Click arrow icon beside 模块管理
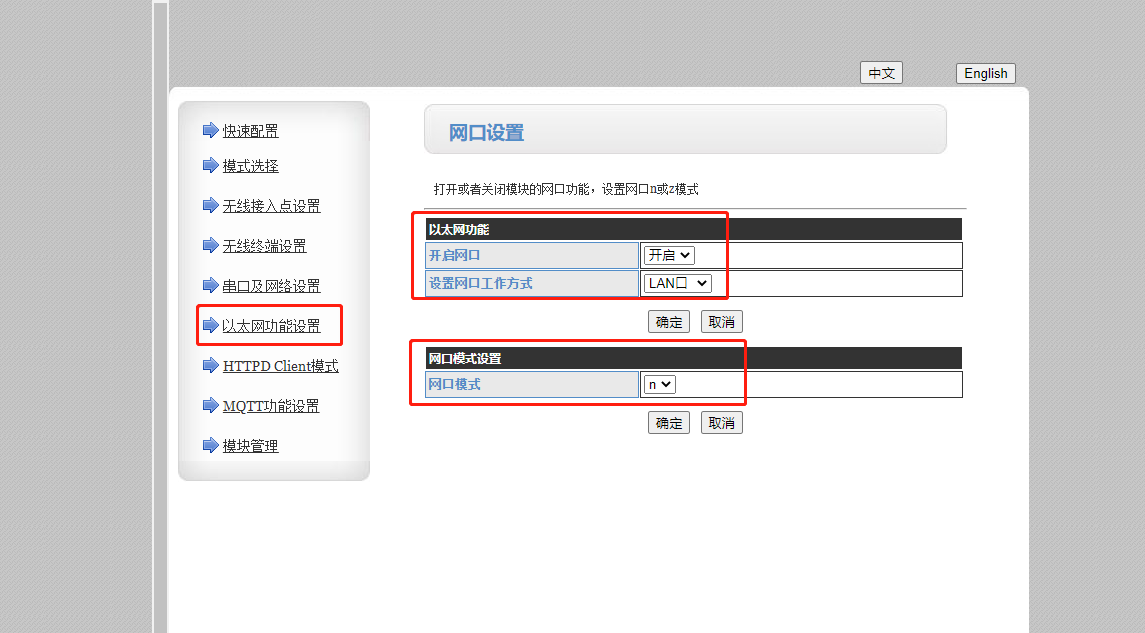Screen dimensions: 1145x633 coord(210,445)
